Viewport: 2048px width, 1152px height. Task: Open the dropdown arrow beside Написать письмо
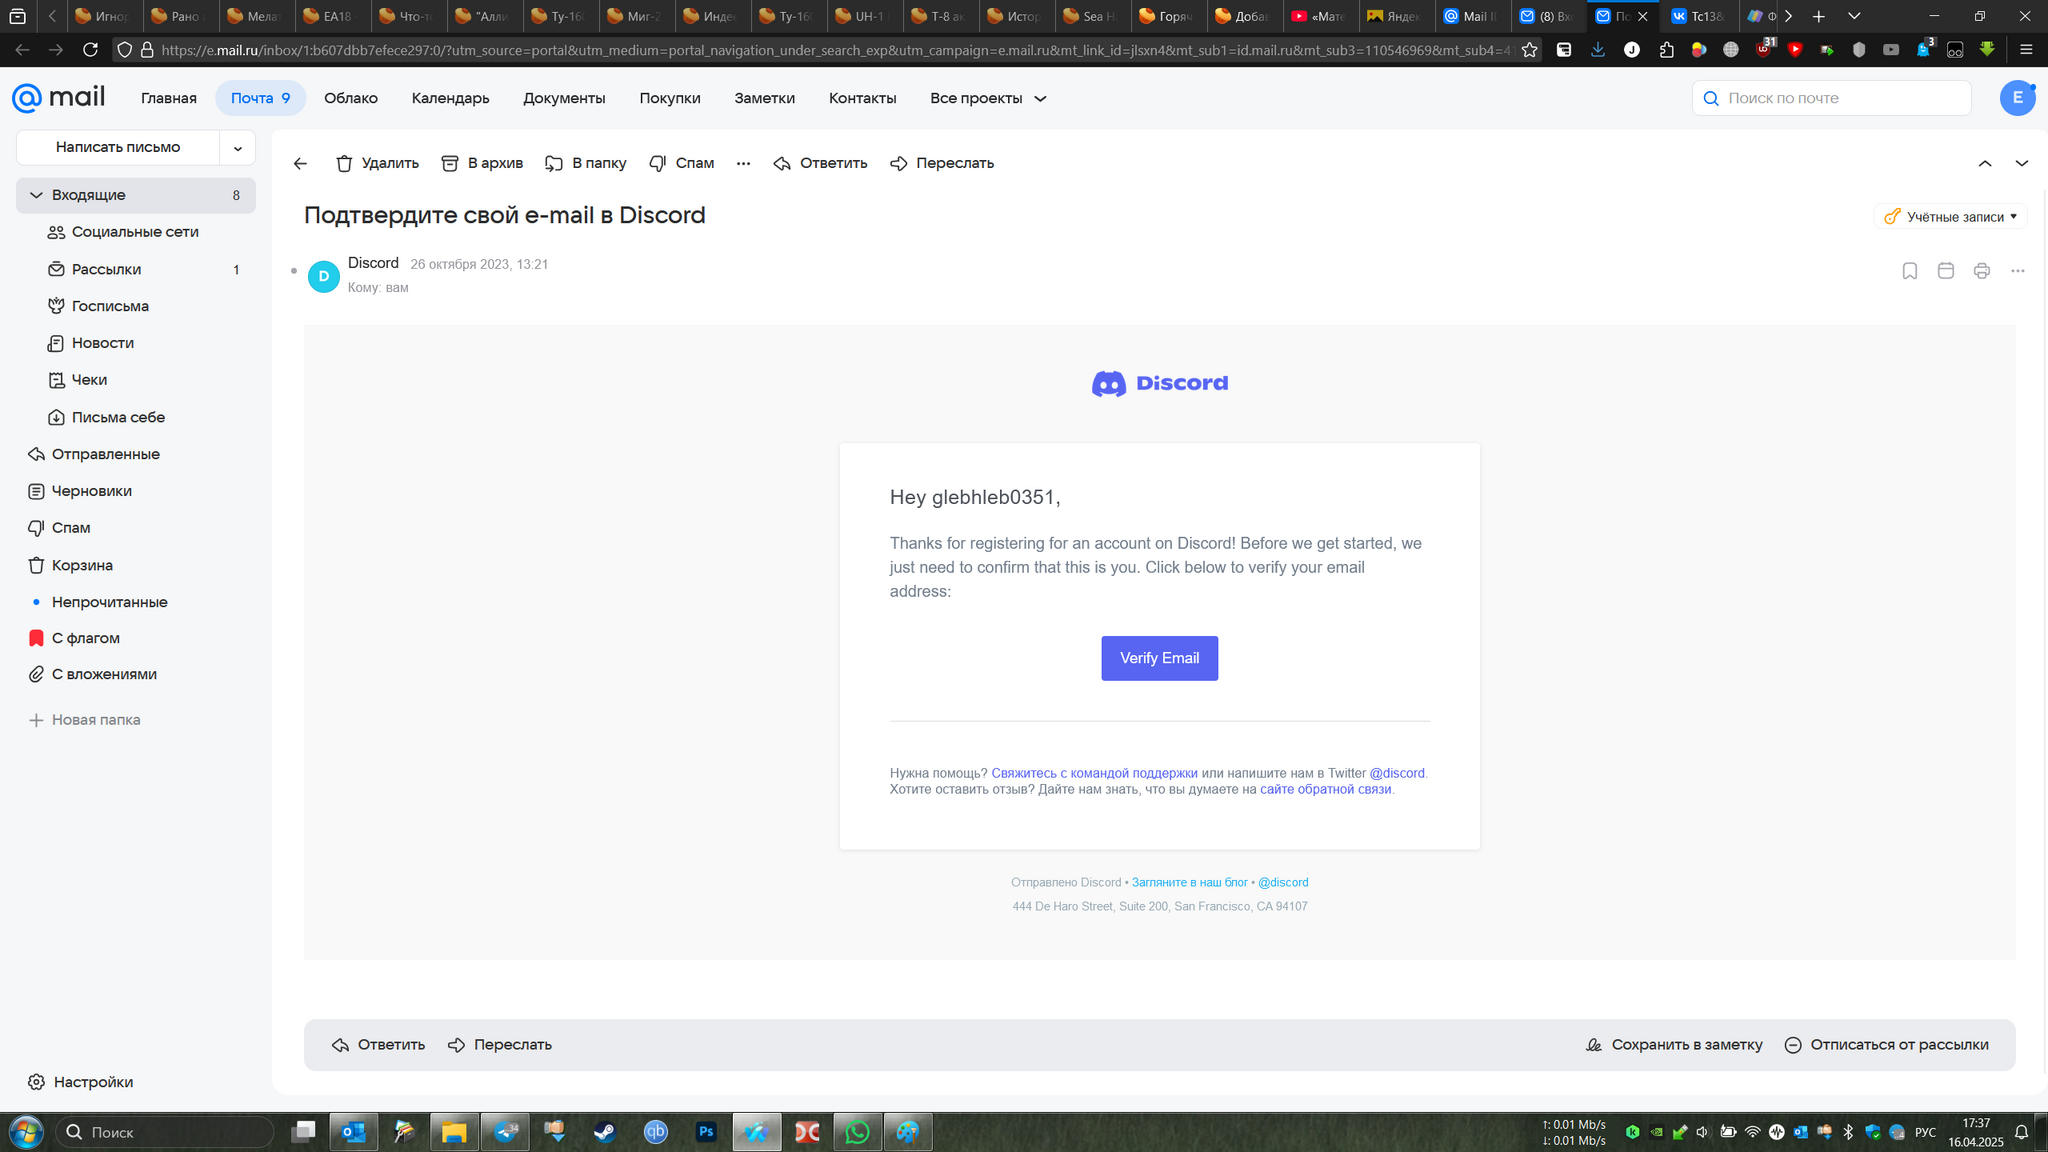tap(237, 148)
